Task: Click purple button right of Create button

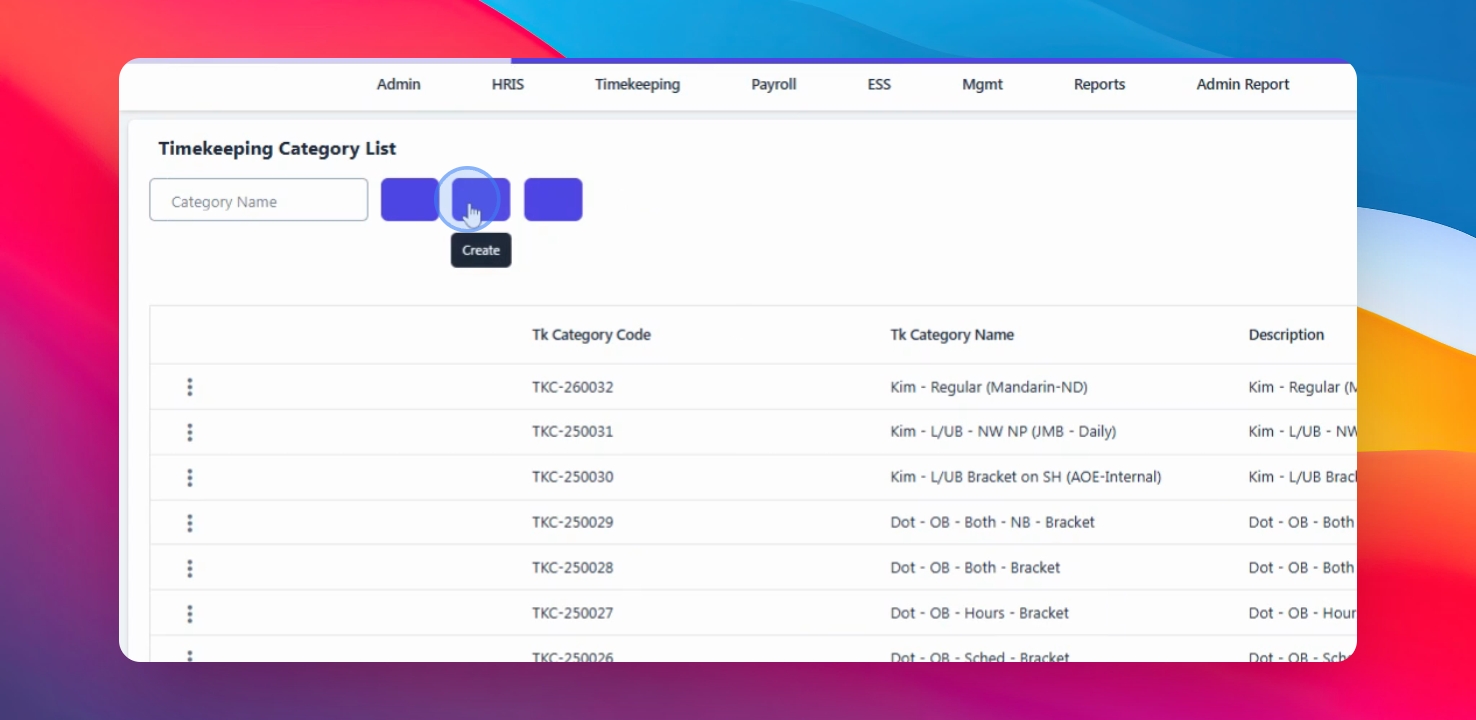Action: (553, 200)
